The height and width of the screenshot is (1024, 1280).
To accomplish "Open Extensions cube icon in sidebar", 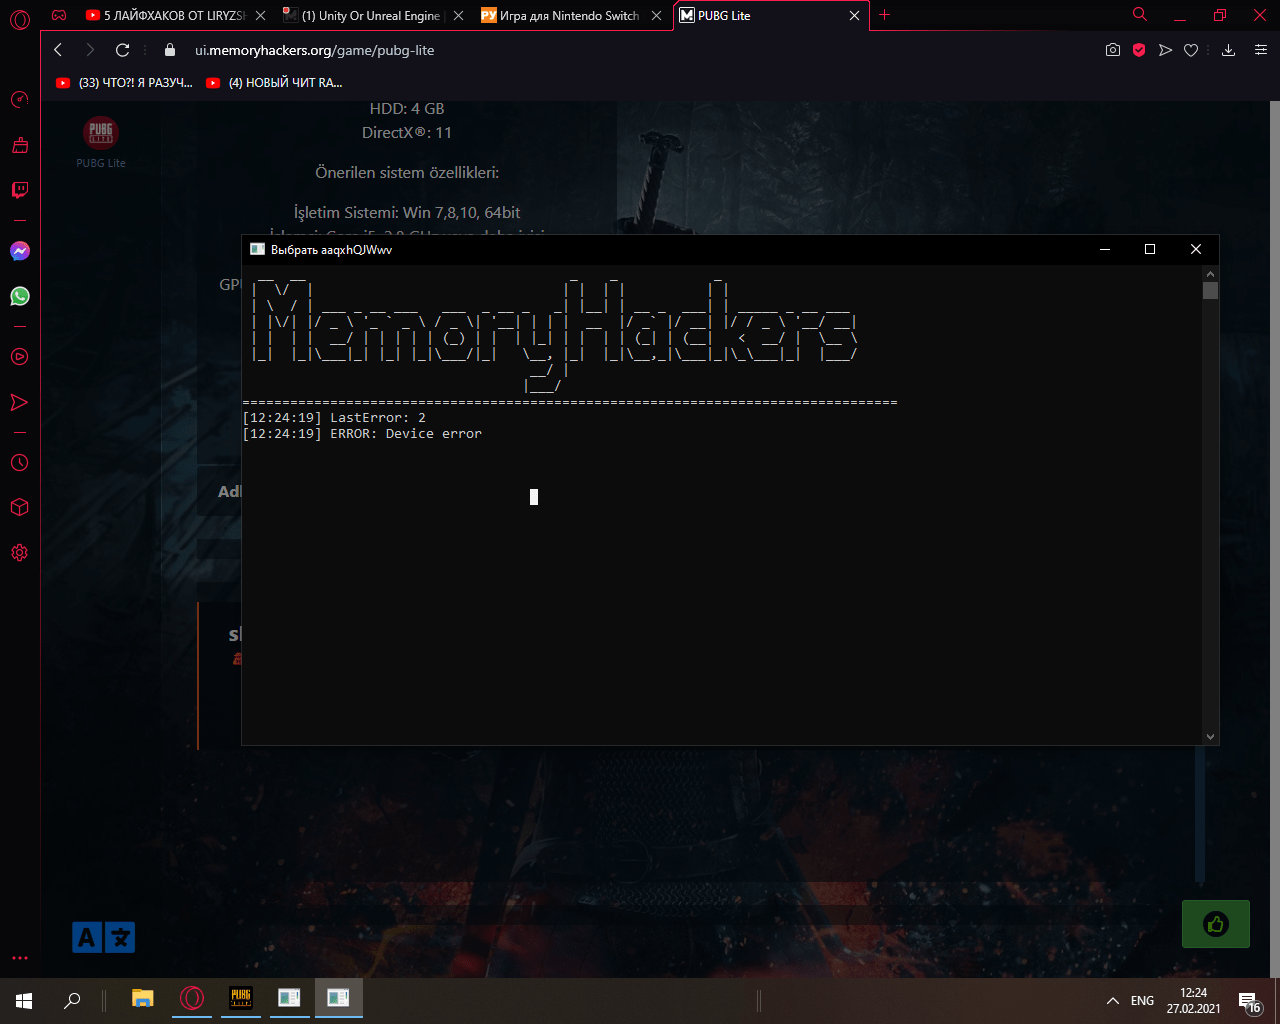I will 19,507.
